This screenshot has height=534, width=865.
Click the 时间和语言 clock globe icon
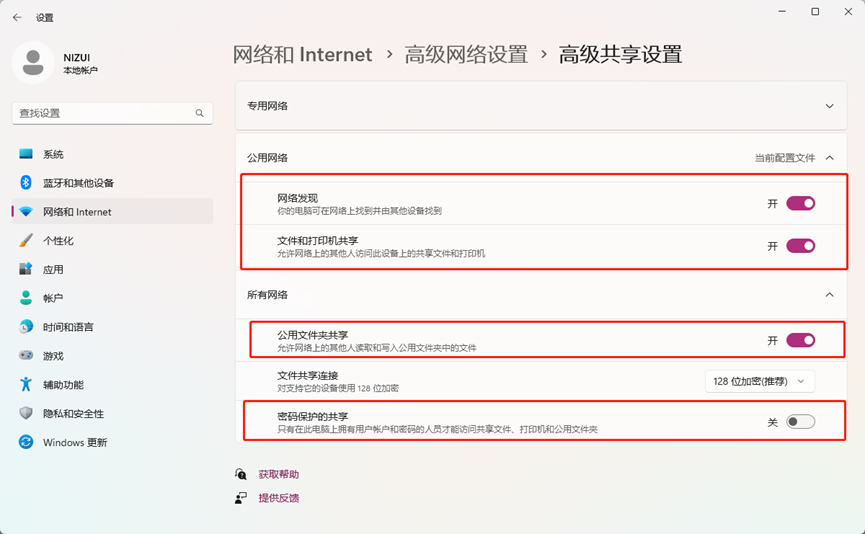26,327
